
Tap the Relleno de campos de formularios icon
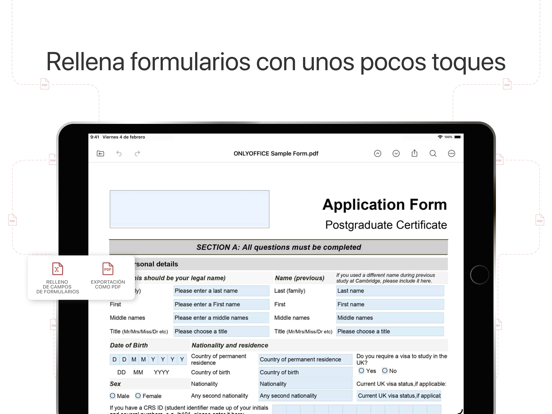[57, 269]
